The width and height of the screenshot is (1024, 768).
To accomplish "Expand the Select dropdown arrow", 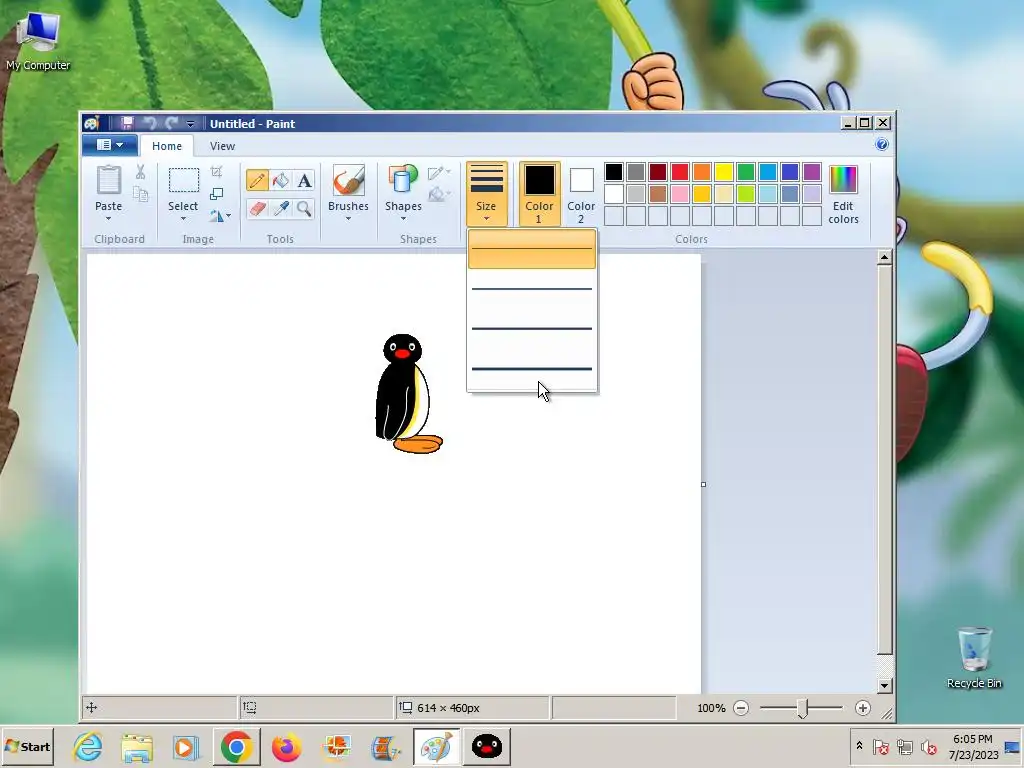I will pos(183,219).
